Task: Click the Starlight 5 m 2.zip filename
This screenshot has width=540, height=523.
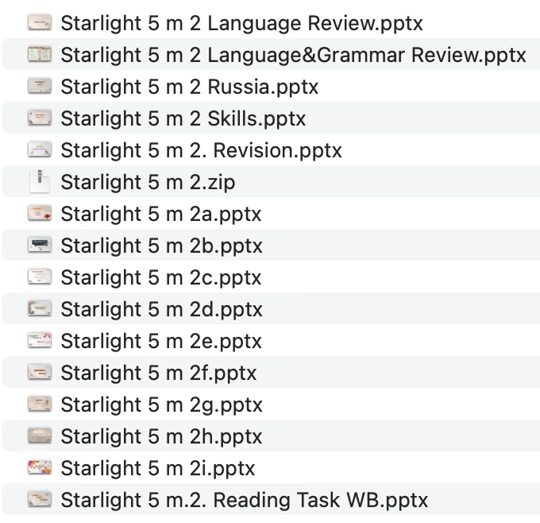Action: (x=148, y=182)
